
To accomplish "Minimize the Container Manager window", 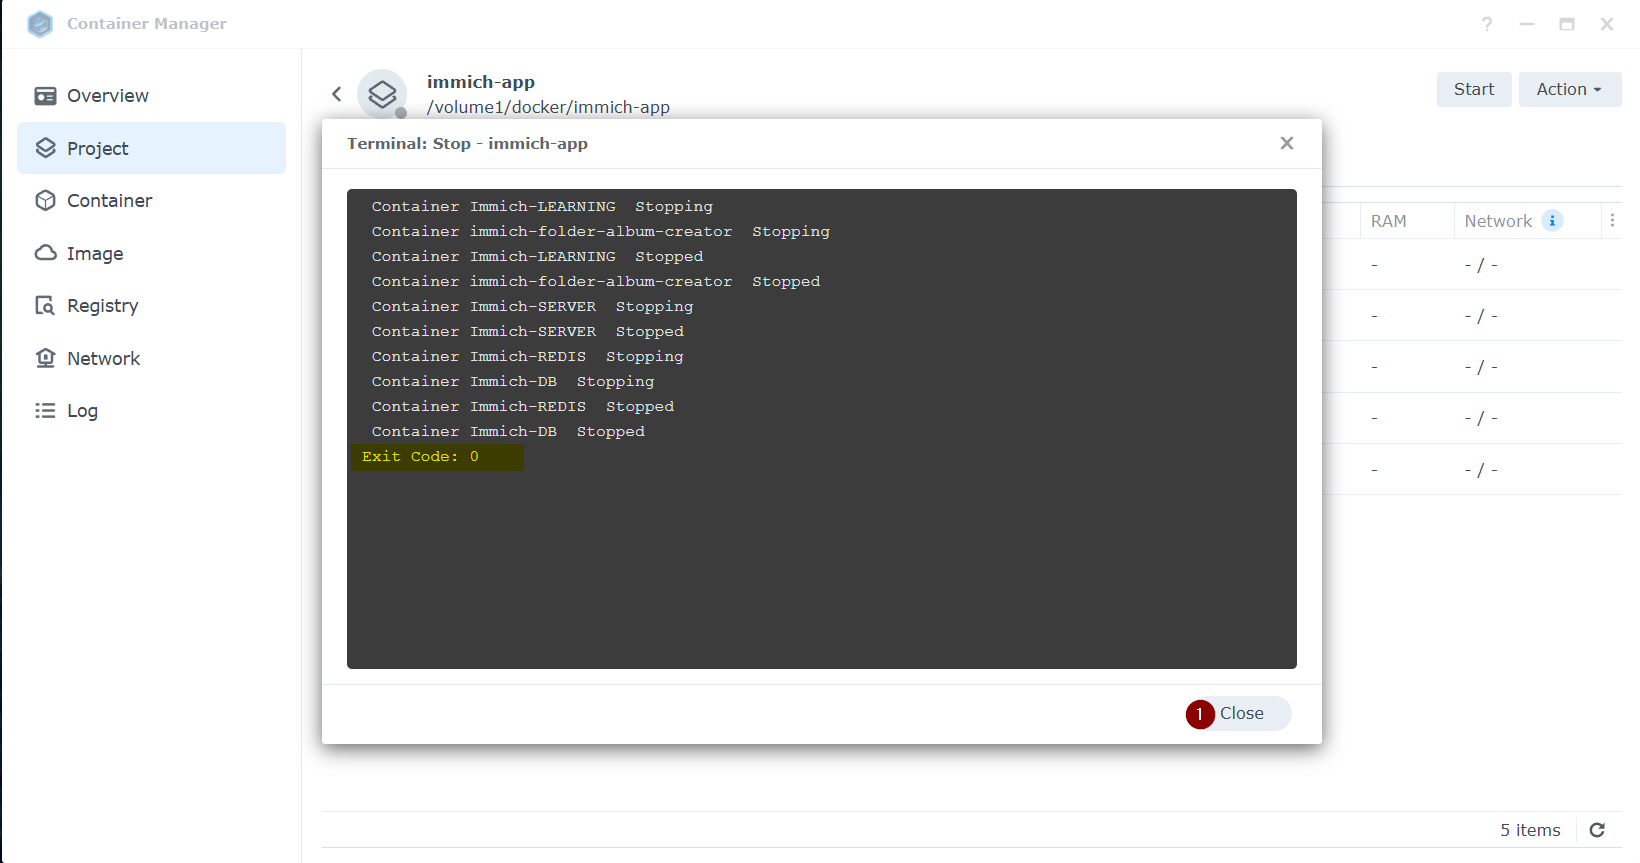I will [1527, 24].
